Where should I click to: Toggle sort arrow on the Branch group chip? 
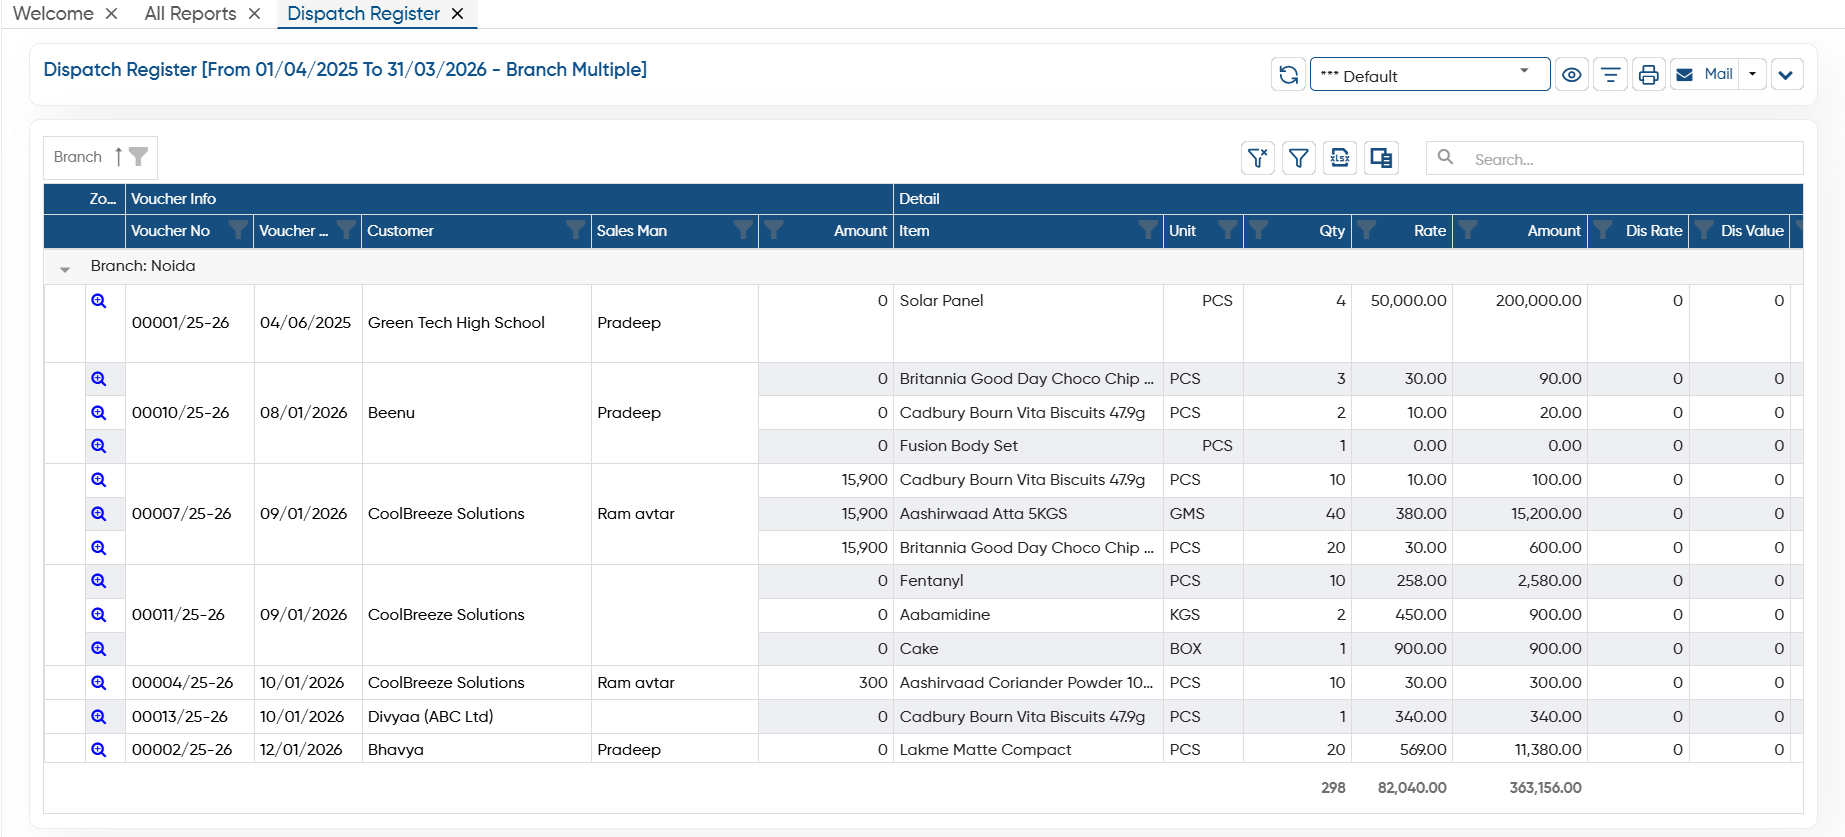tap(118, 157)
